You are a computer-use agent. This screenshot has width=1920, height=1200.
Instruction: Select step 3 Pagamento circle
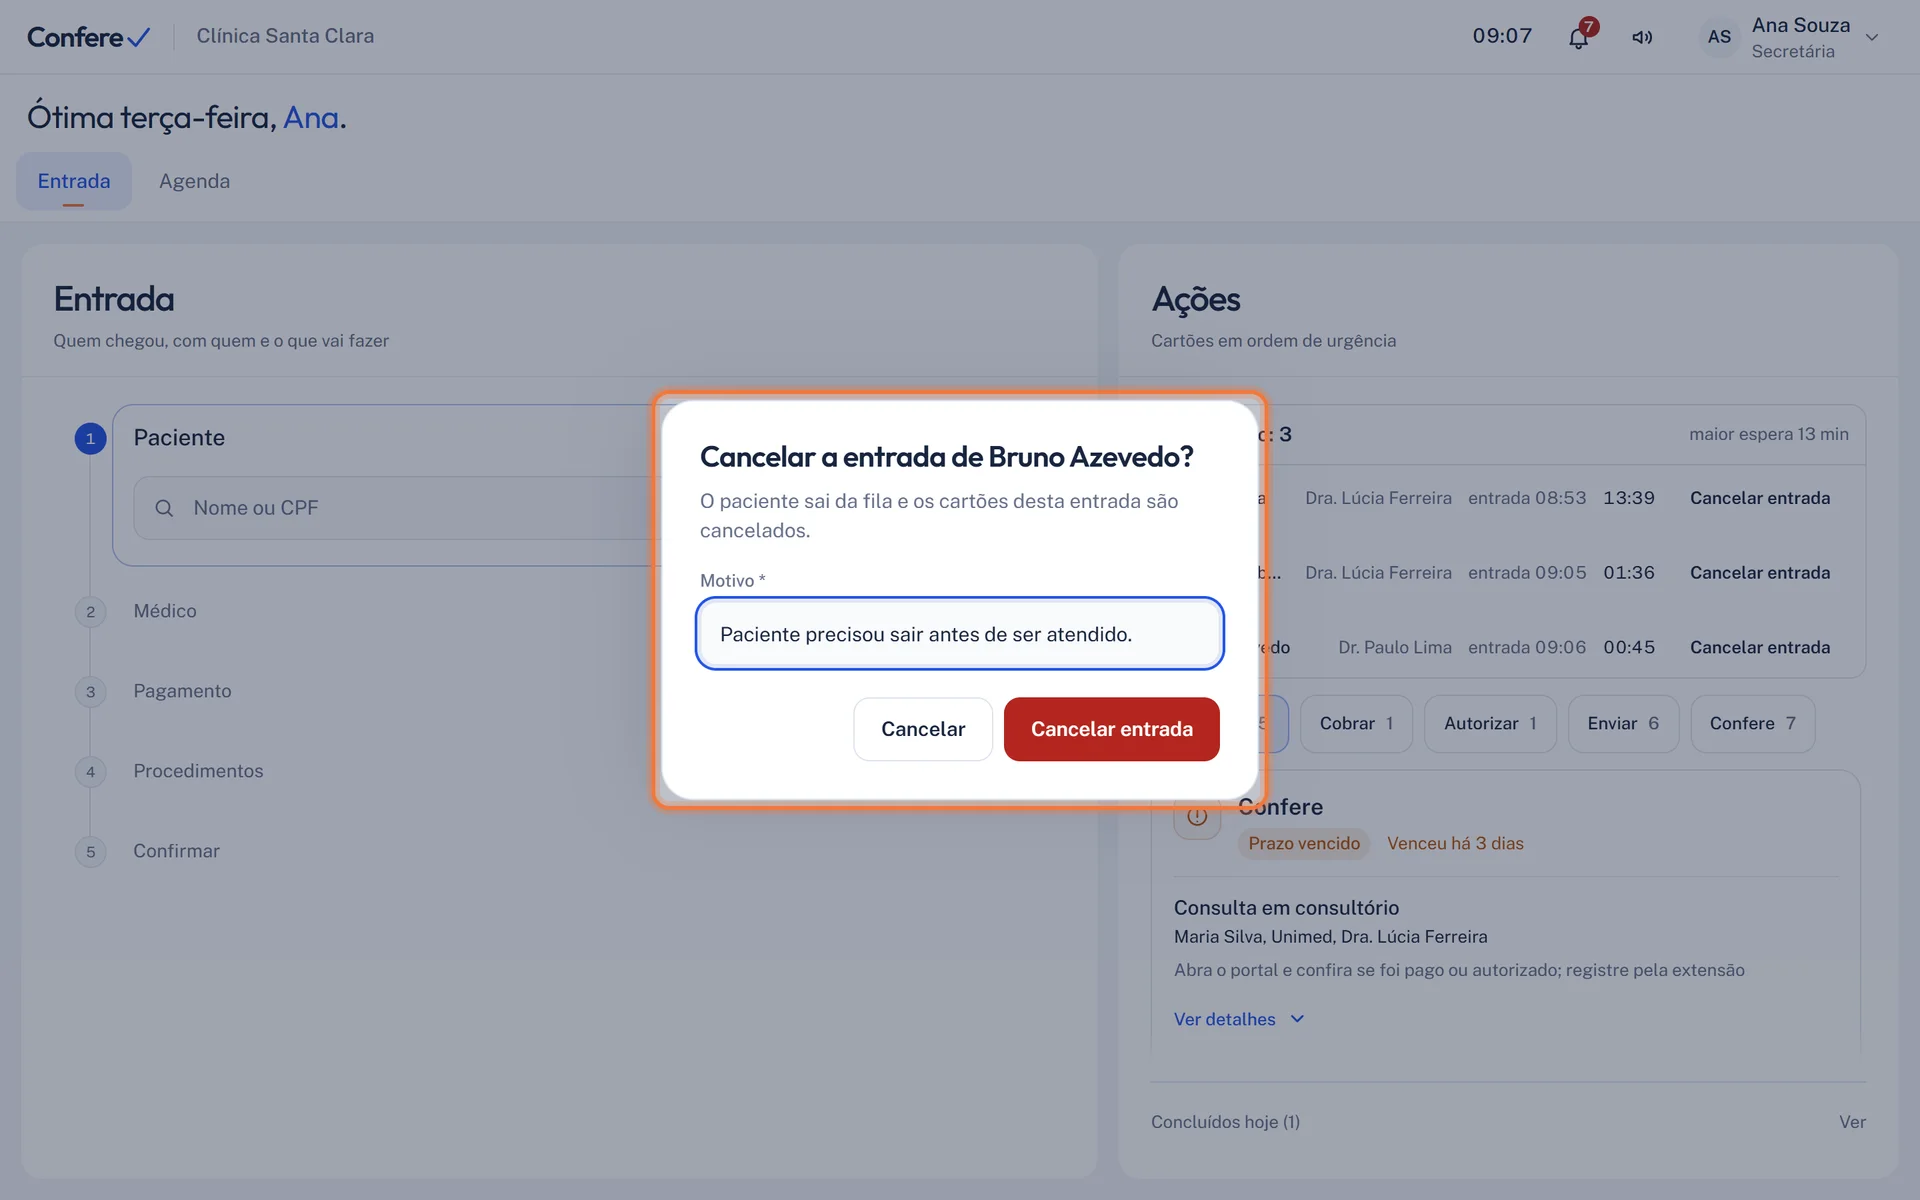pyautogui.click(x=90, y=692)
